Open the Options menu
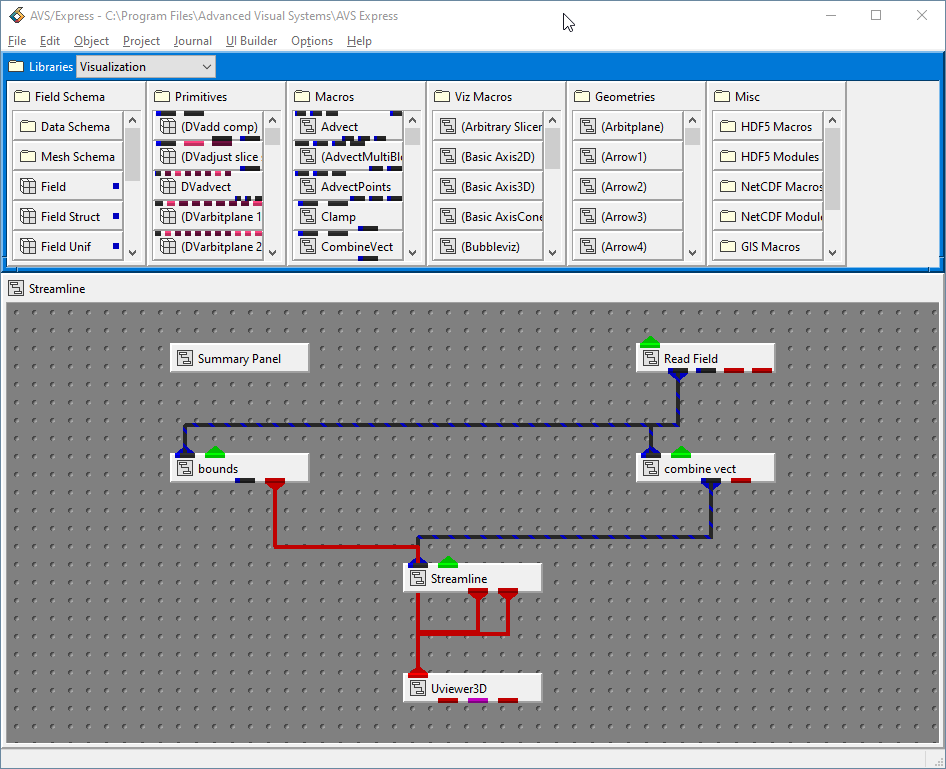Screen dimensions: 946x769 (312, 41)
